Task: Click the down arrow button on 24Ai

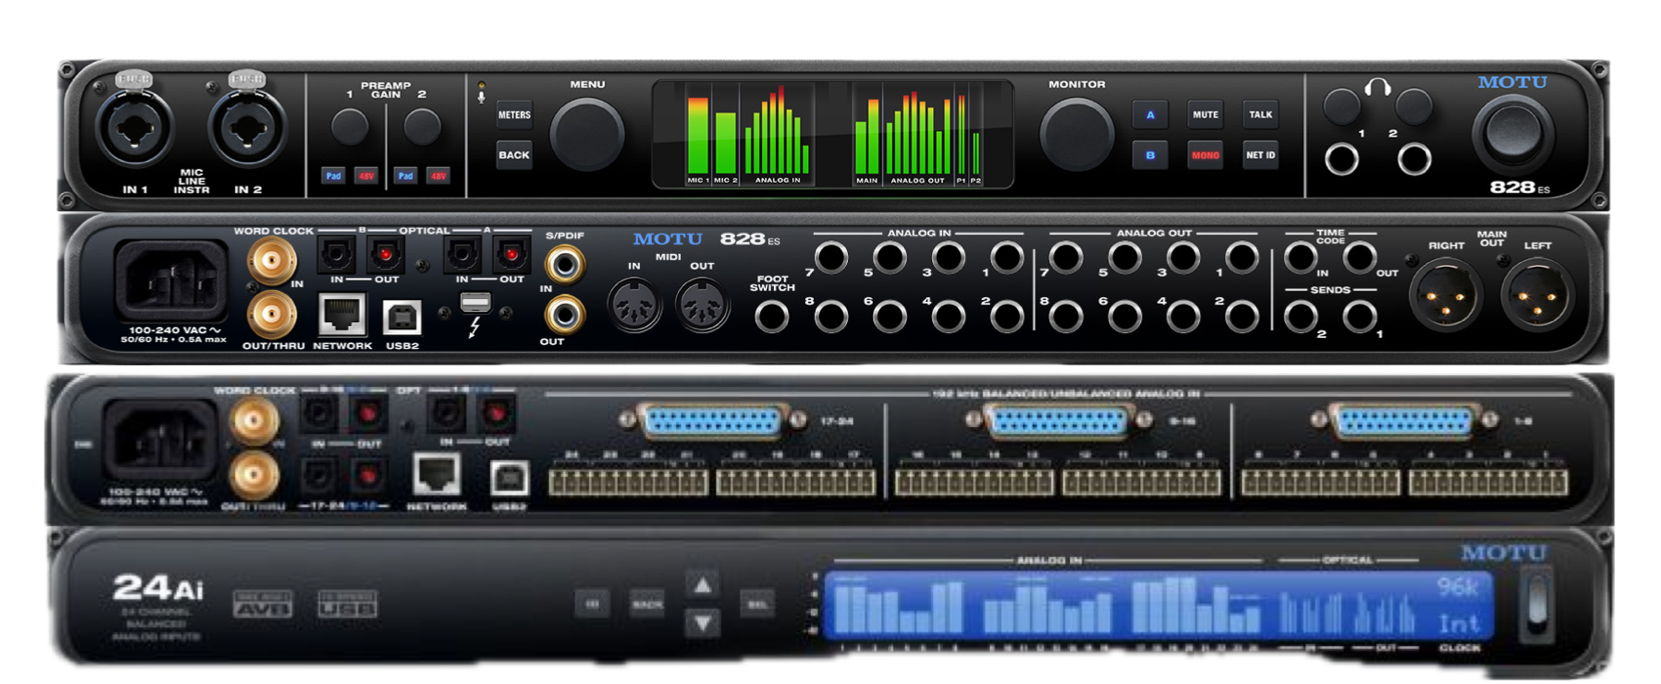Action: pyautogui.click(x=703, y=624)
